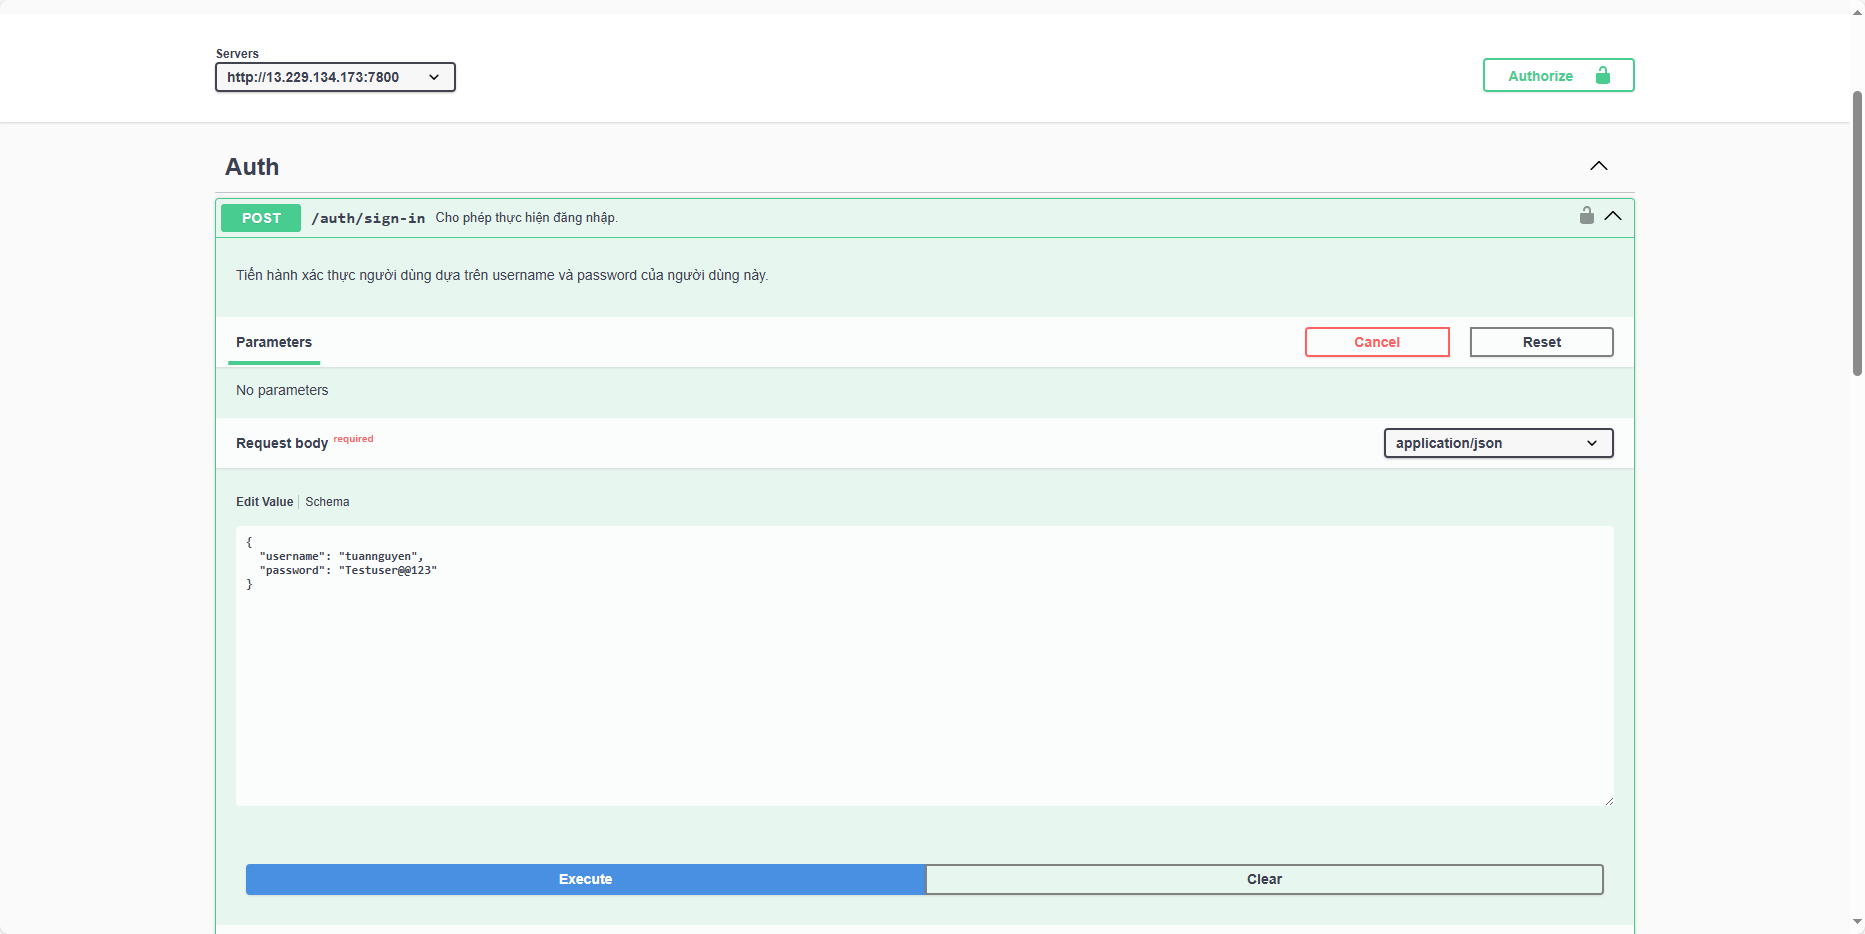The width and height of the screenshot is (1865, 934).
Task: Open the Servers URL dropdown
Action: coord(335,77)
